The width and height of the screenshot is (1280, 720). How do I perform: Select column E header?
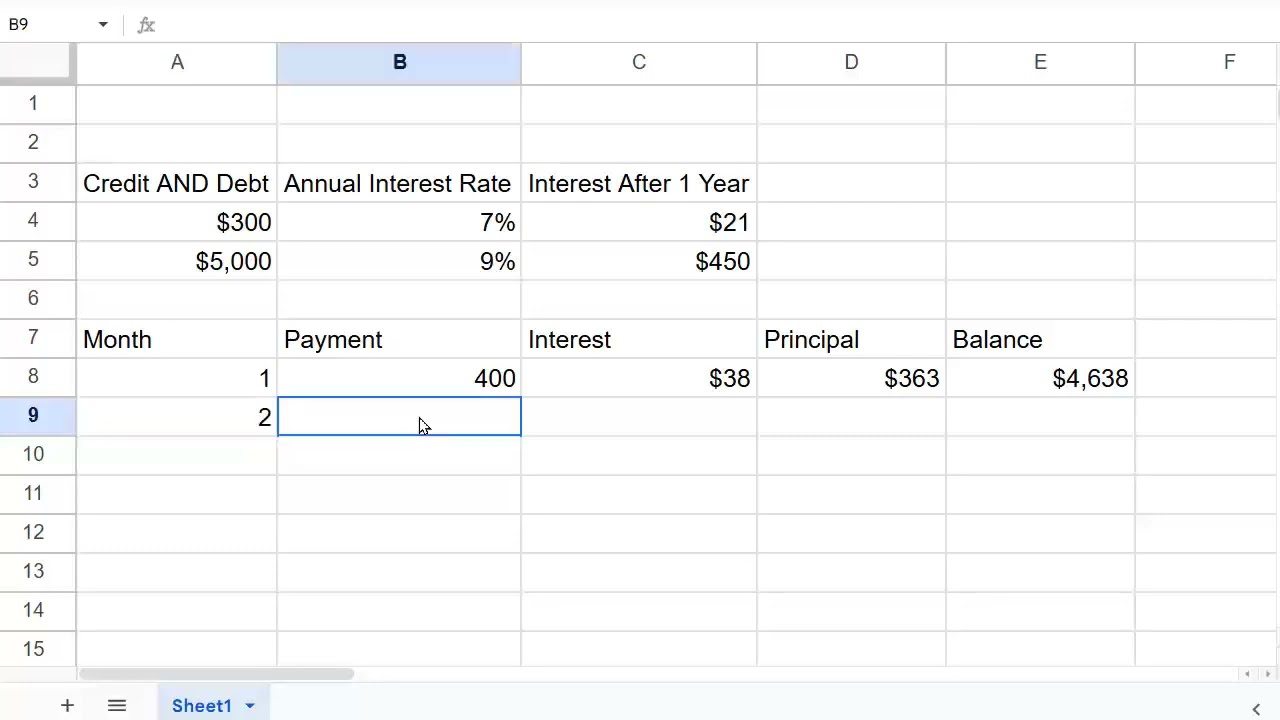(1040, 63)
